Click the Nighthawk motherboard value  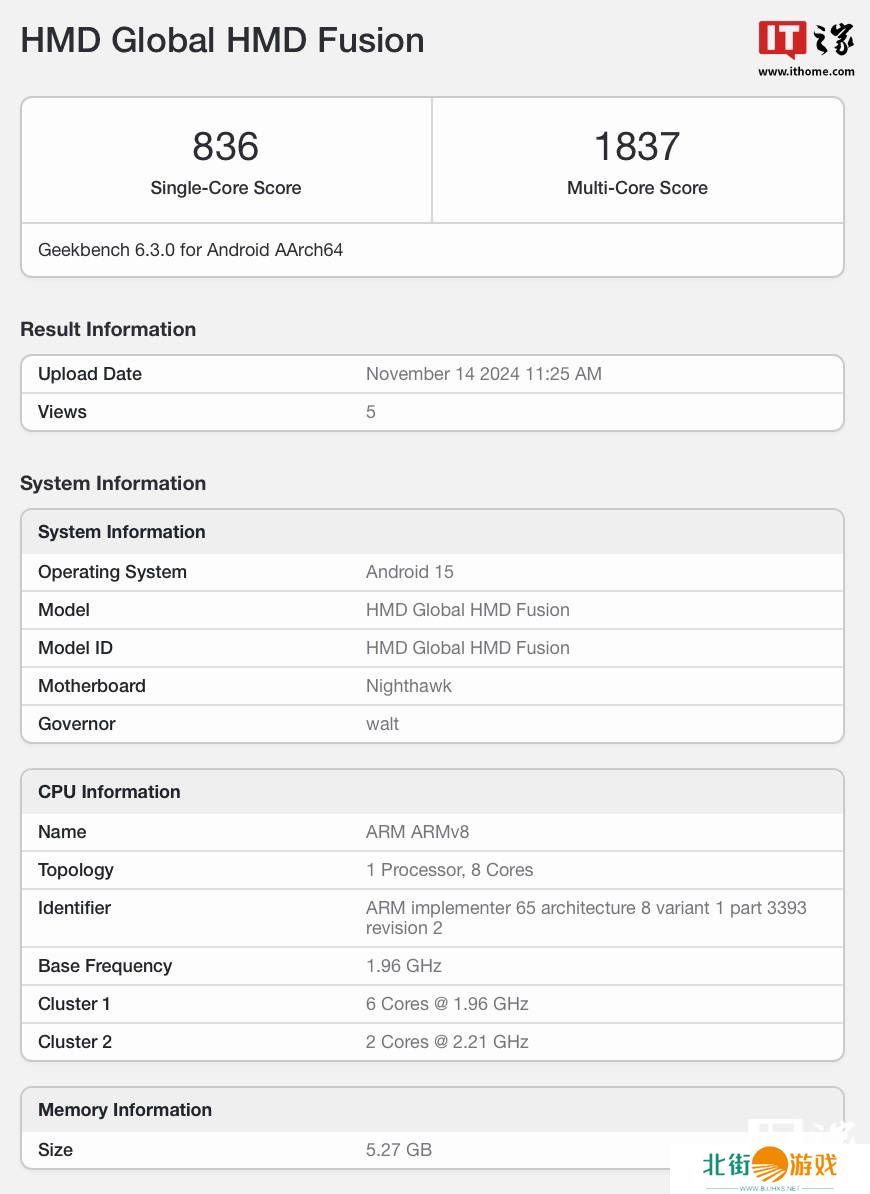click(x=409, y=686)
